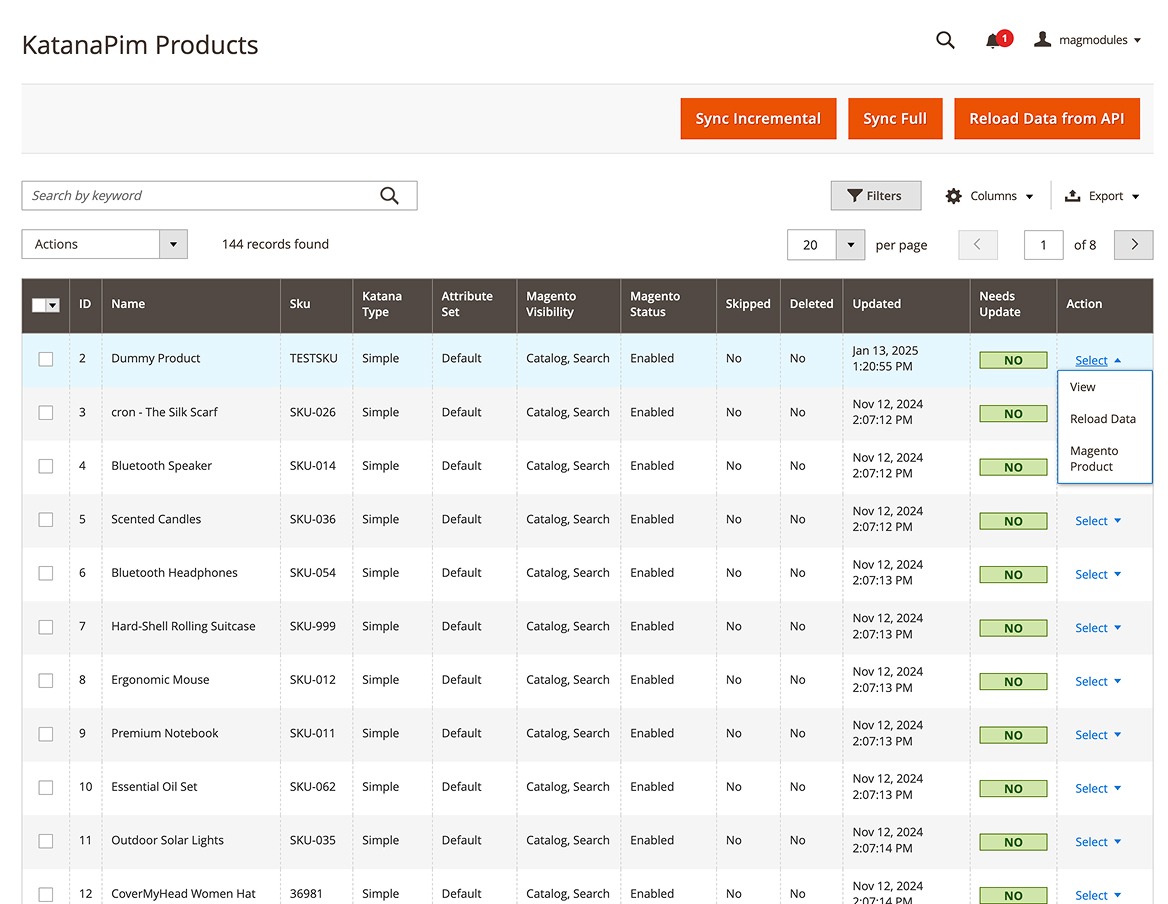Screen dimensions: 1168x904
Task: Check the Outdoor Solar Lights checkbox
Action: (46, 841)
